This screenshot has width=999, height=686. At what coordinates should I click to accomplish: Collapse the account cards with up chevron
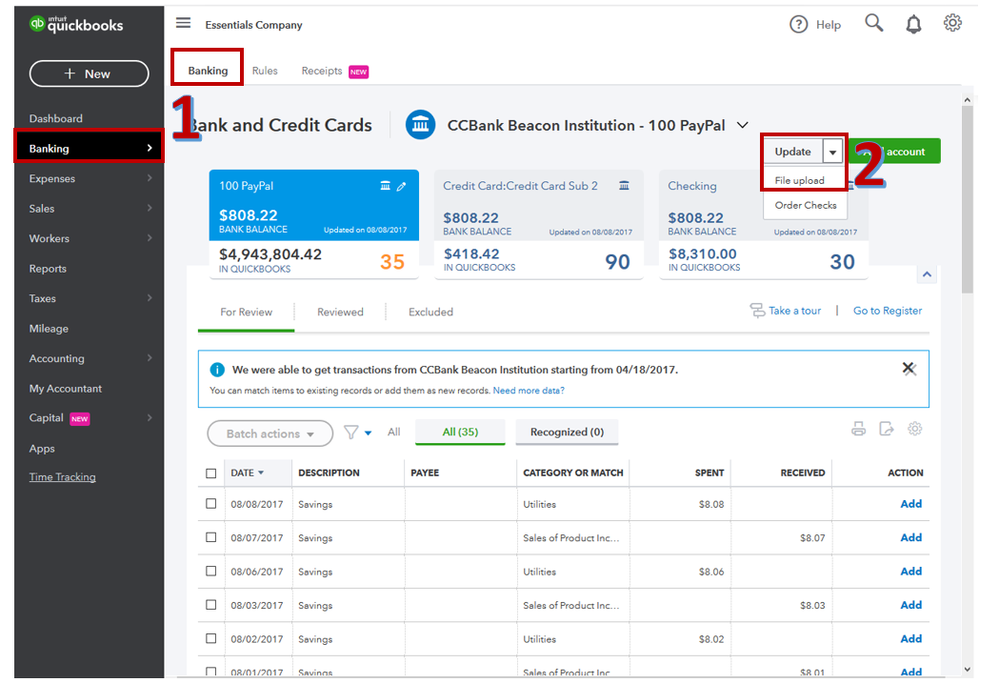click(x=927, y=275)
